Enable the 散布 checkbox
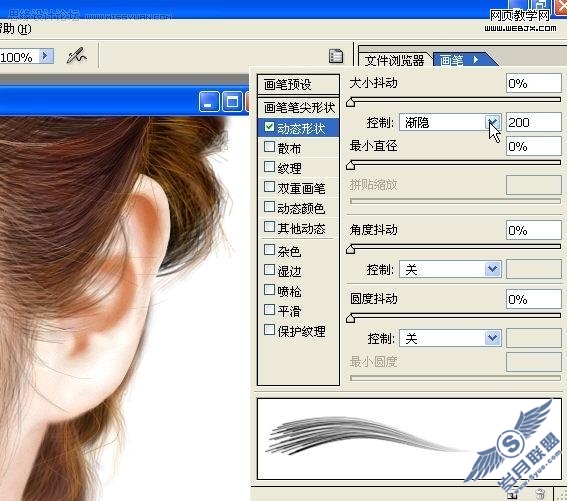The width and height of the screenshot is (567, 501). click(x=269, y=147)
